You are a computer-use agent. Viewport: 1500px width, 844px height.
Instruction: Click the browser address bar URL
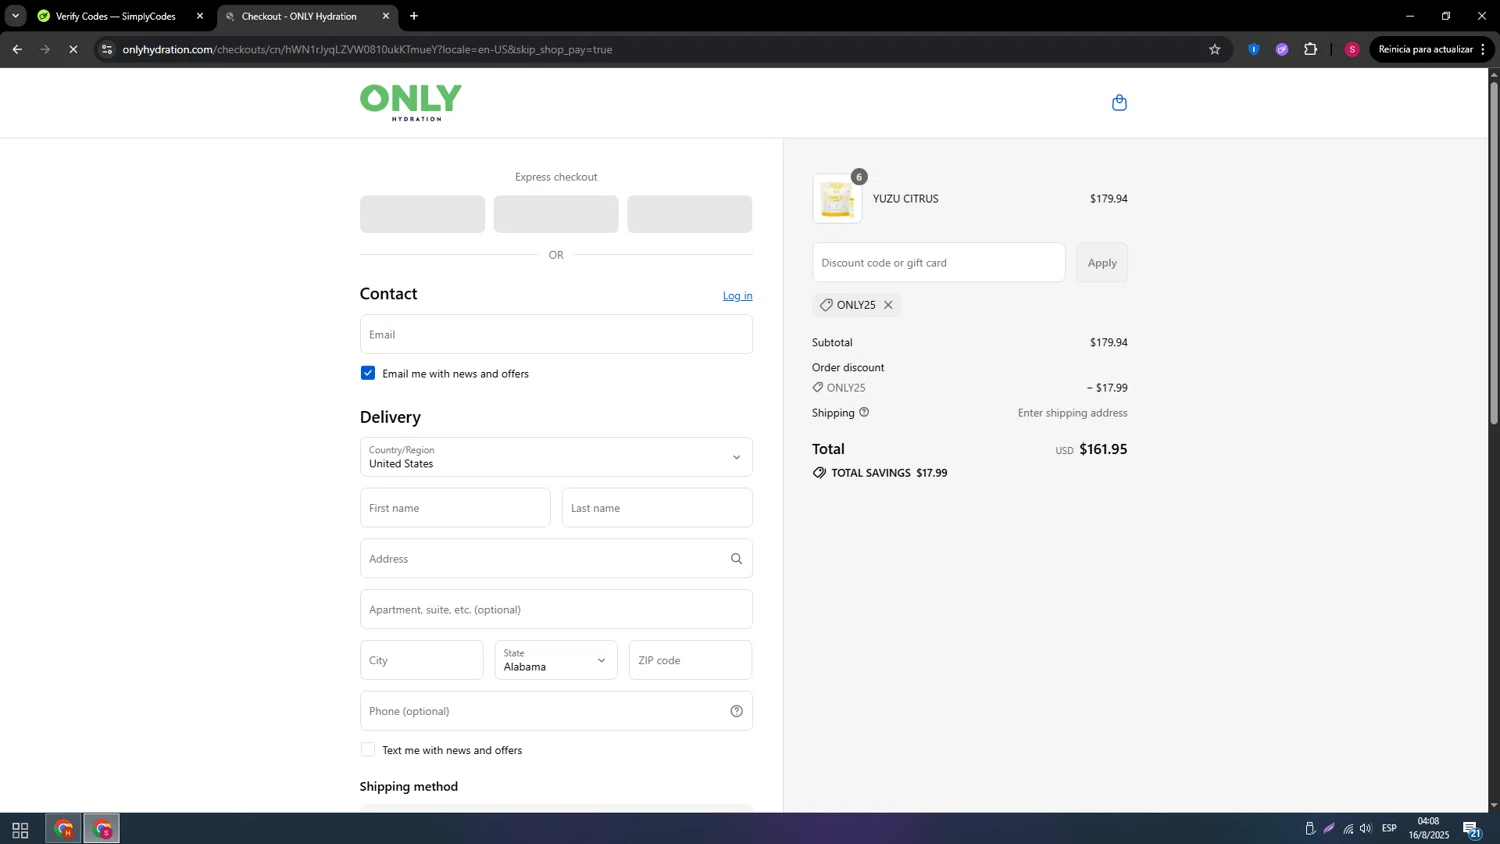tap(367, 49)
